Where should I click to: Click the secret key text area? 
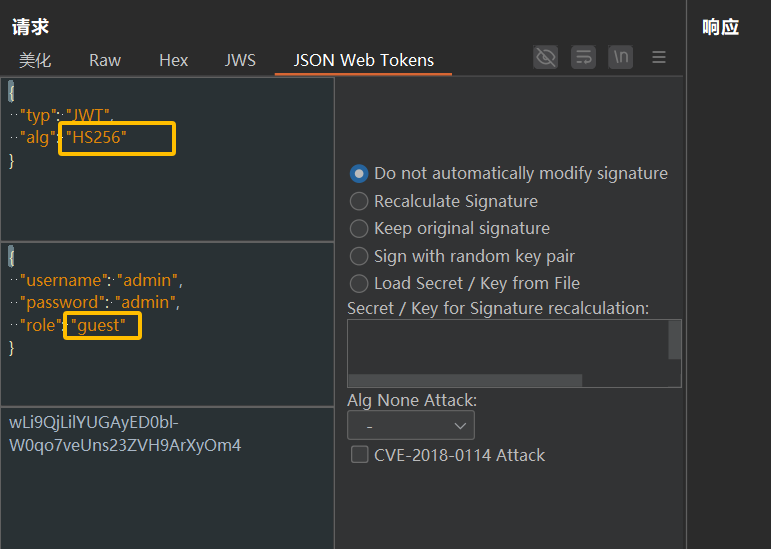click(x=507, y=347)
